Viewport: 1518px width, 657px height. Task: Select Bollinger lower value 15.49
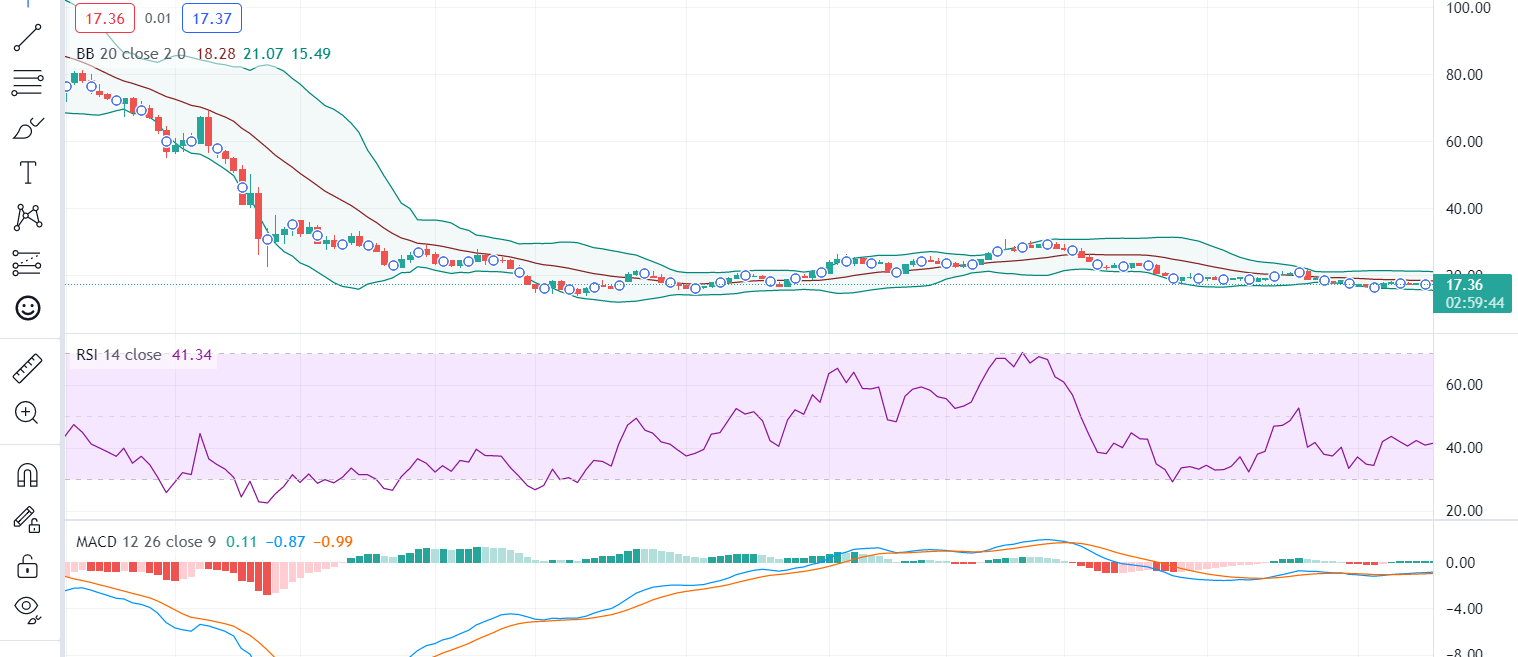pos(311,53)
